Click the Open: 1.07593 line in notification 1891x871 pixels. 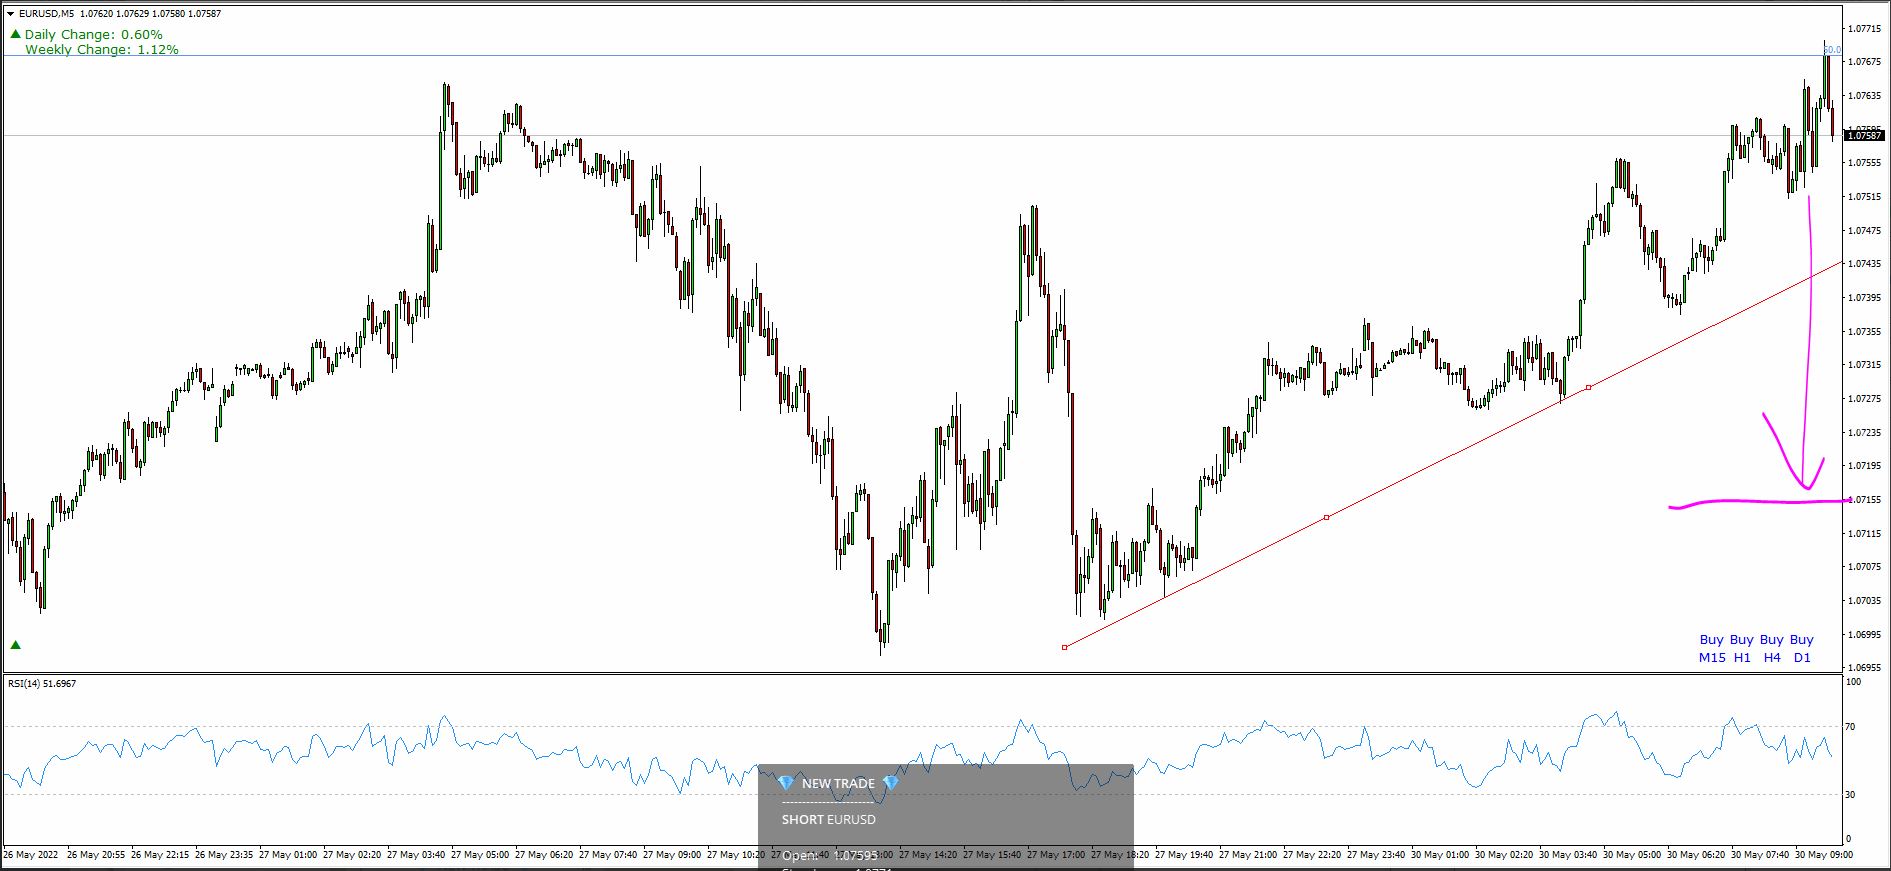[x=830, y=856]
